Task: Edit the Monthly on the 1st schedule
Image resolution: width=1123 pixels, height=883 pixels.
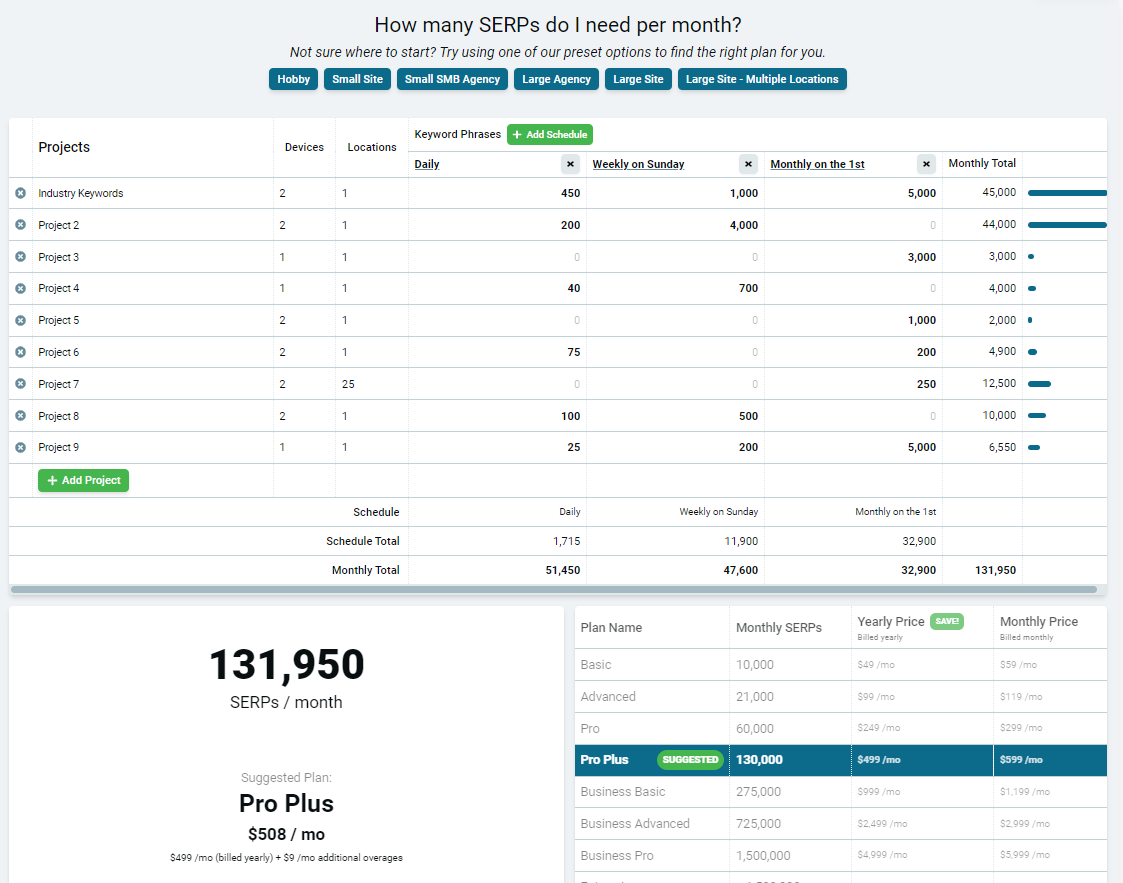Action: tap(817, 164)
